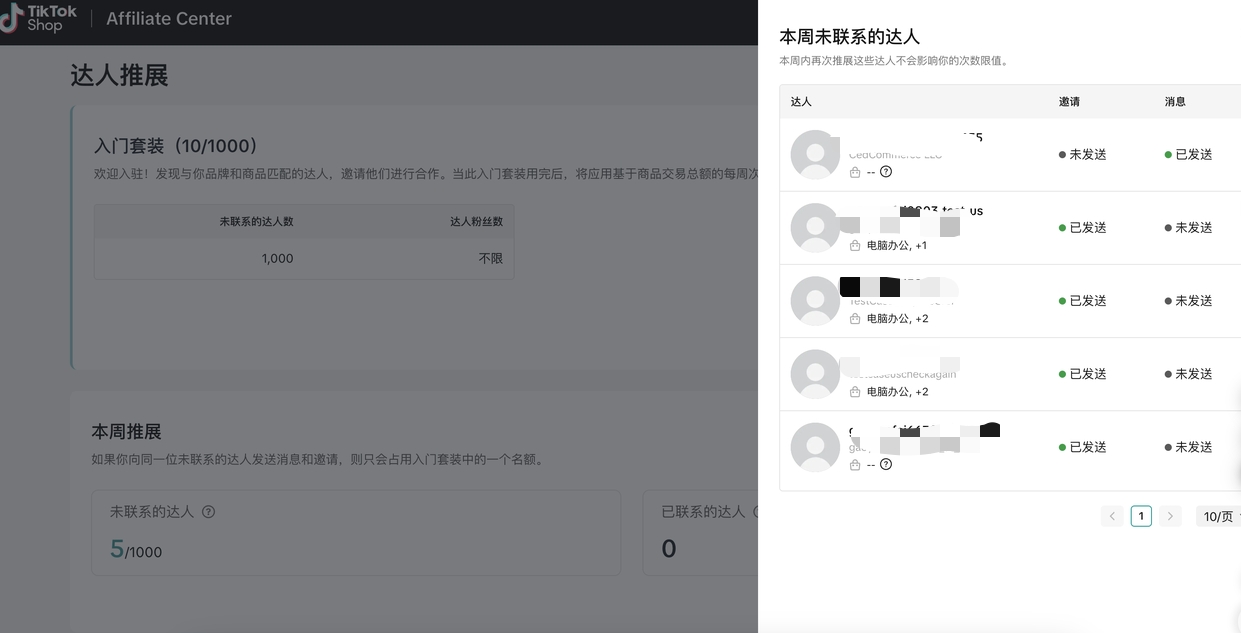The image size is (1241, 633).
Task: Go to next page using right arrow
Action: pos(1171,516)
